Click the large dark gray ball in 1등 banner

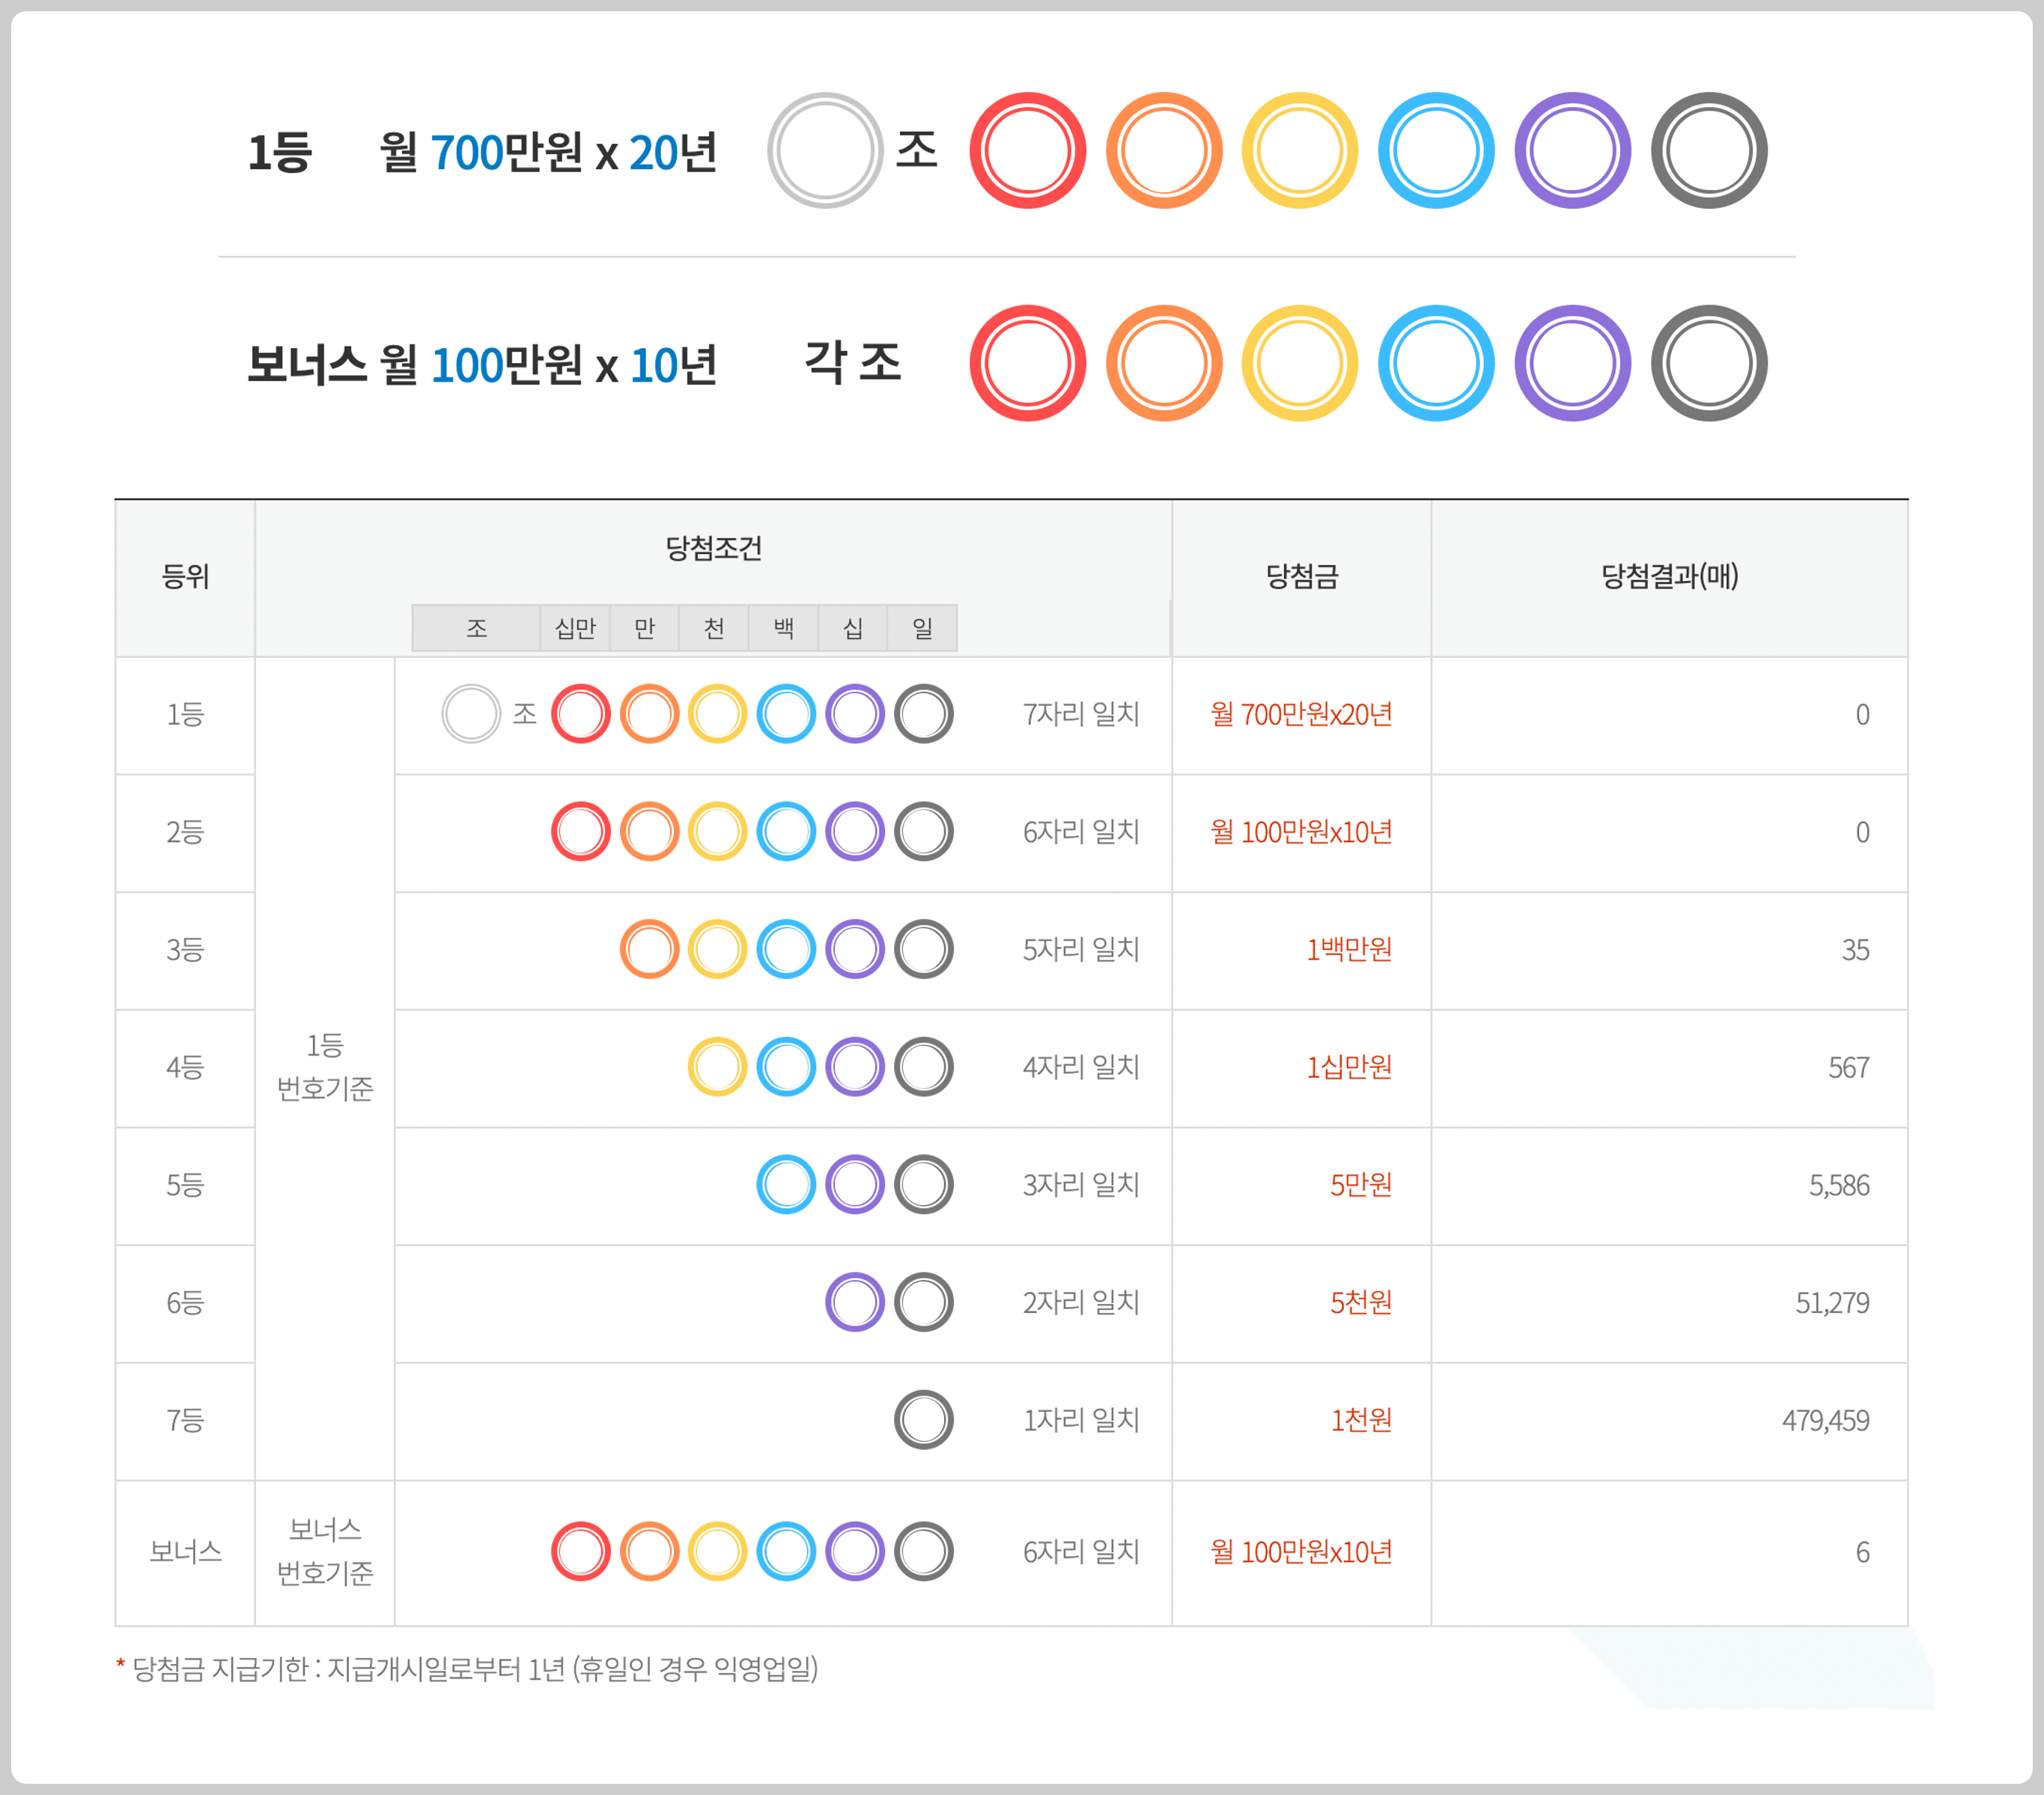point(1709,151)
